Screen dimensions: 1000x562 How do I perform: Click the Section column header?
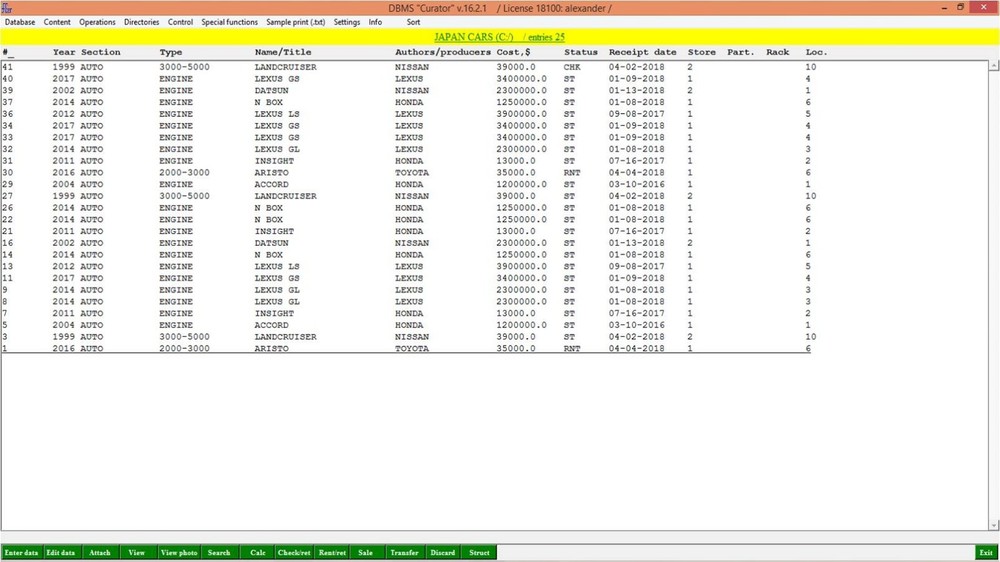click(x=101, y=52)
